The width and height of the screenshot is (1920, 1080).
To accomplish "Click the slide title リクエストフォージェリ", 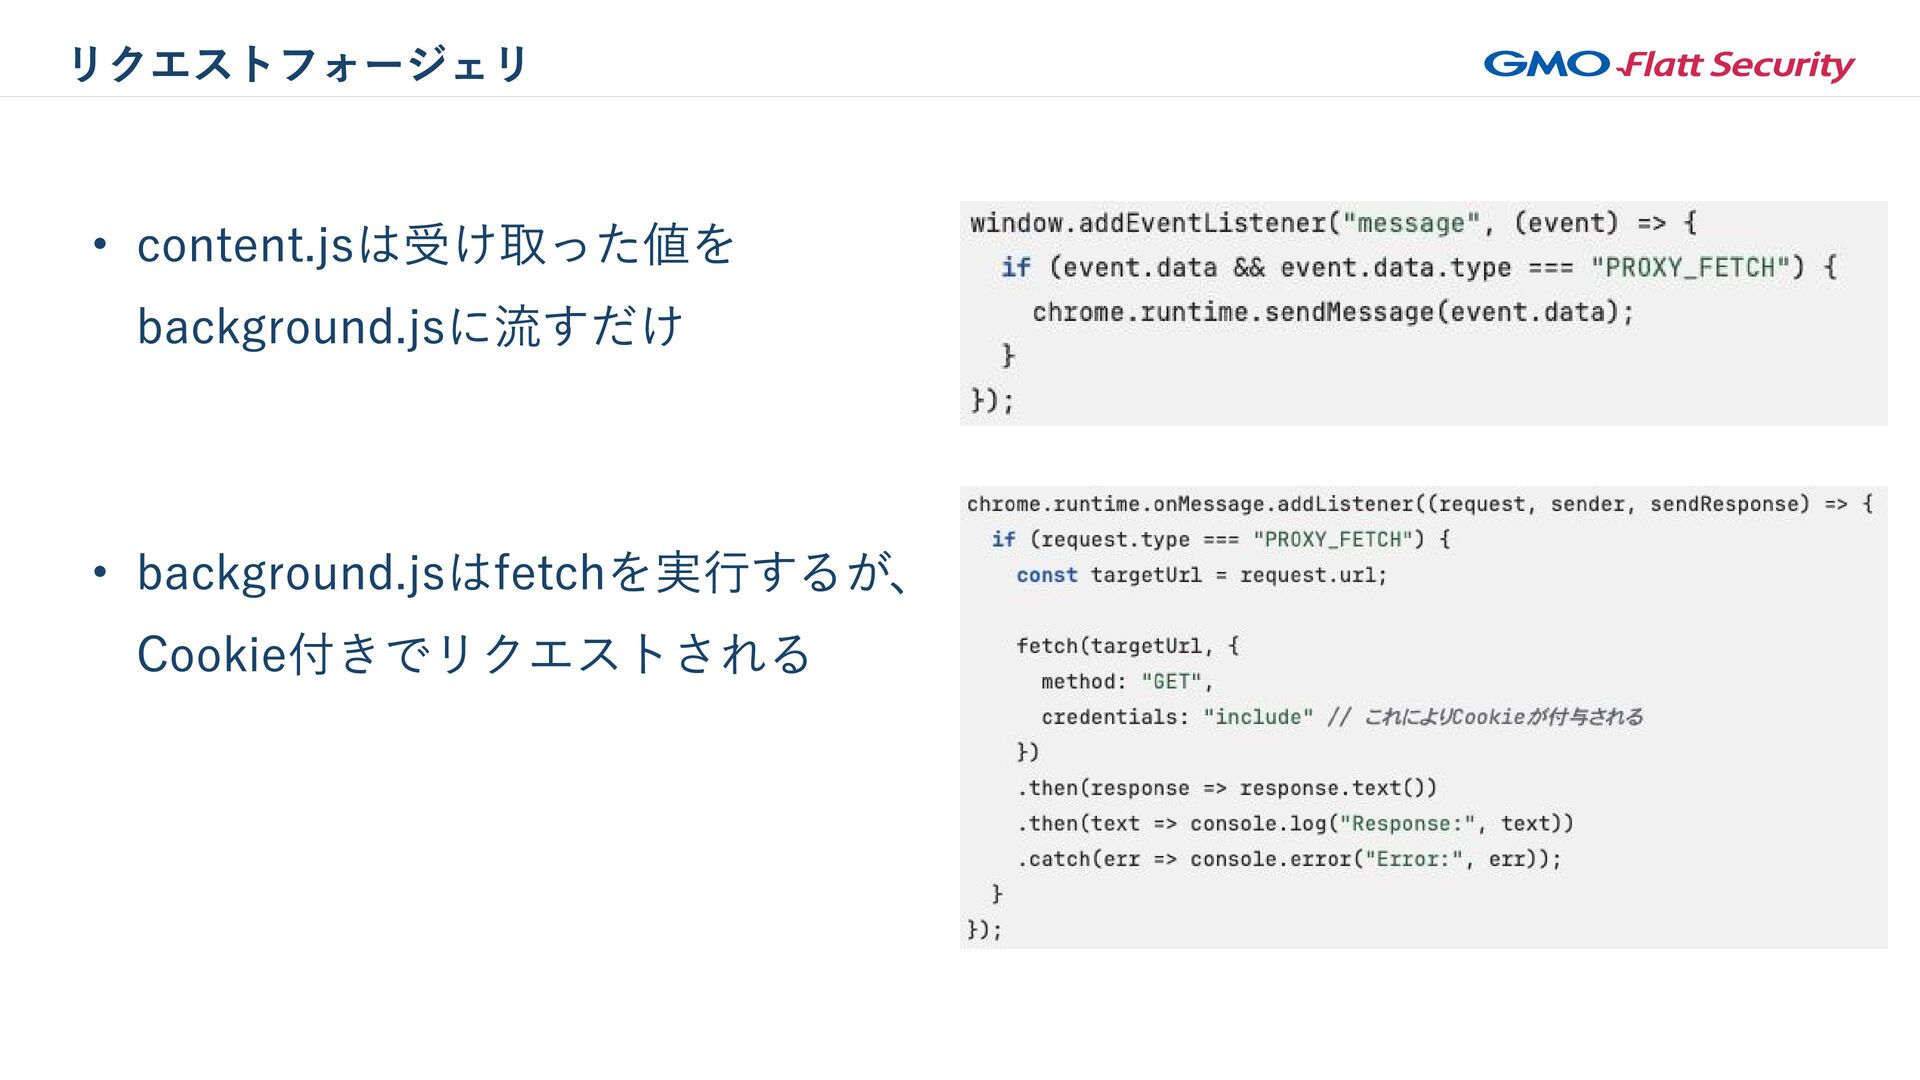I will click(x=298, y=64).
